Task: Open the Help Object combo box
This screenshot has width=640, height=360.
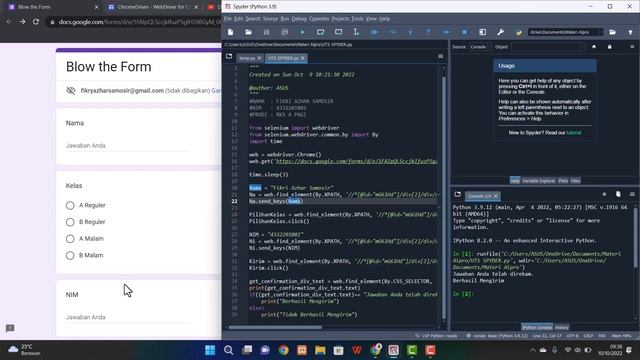Action: click(x=548, y=47)
